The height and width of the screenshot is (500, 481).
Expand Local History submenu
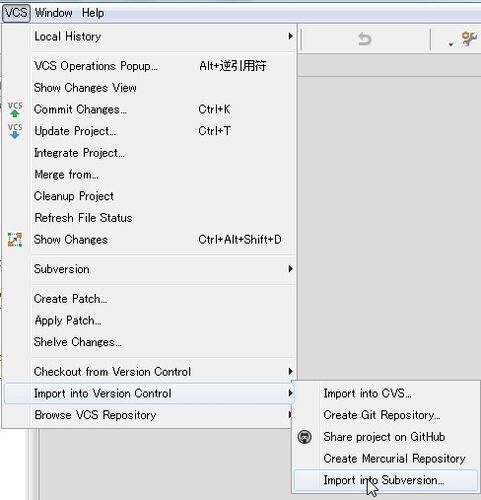(x=150, y=36)
